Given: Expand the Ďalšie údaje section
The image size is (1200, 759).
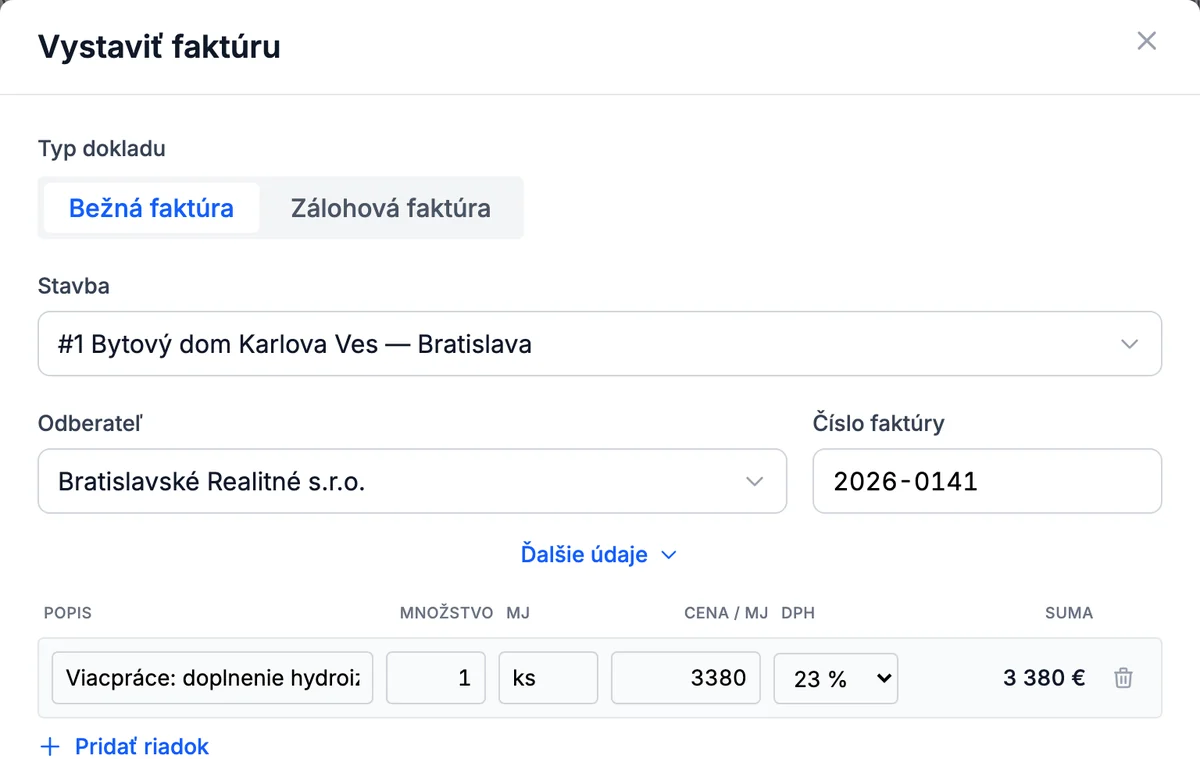Looking at the screenshot, I should 599,554.
